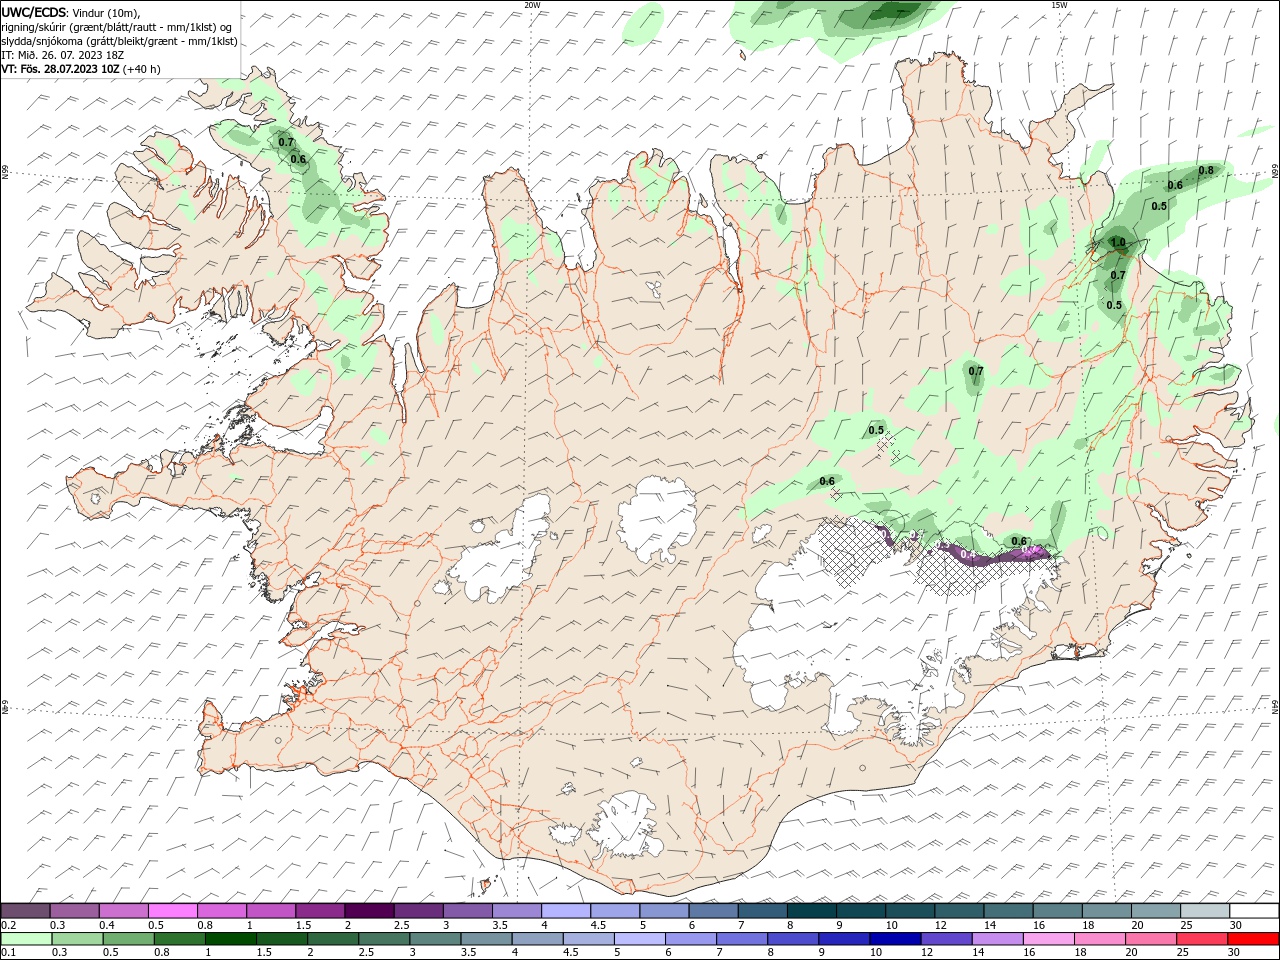Viewport: 1280px width, 960px height.
Task: Click the 20W longitude label
Action: (x=532, y=5)
